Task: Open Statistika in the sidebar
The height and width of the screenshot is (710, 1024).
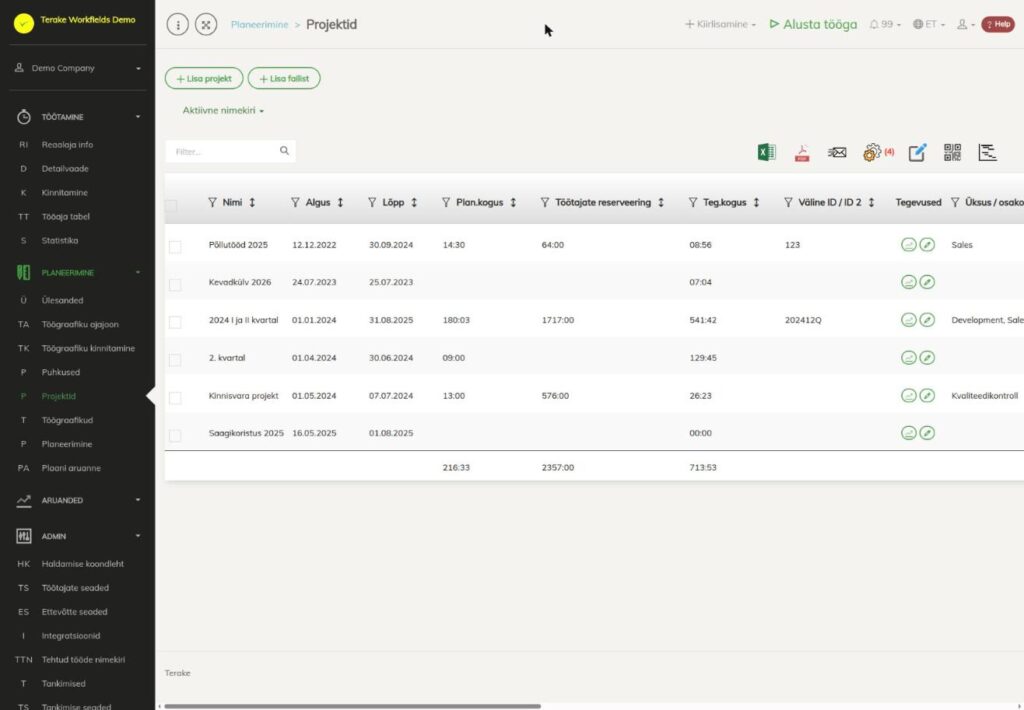Action: pos(60,240)
